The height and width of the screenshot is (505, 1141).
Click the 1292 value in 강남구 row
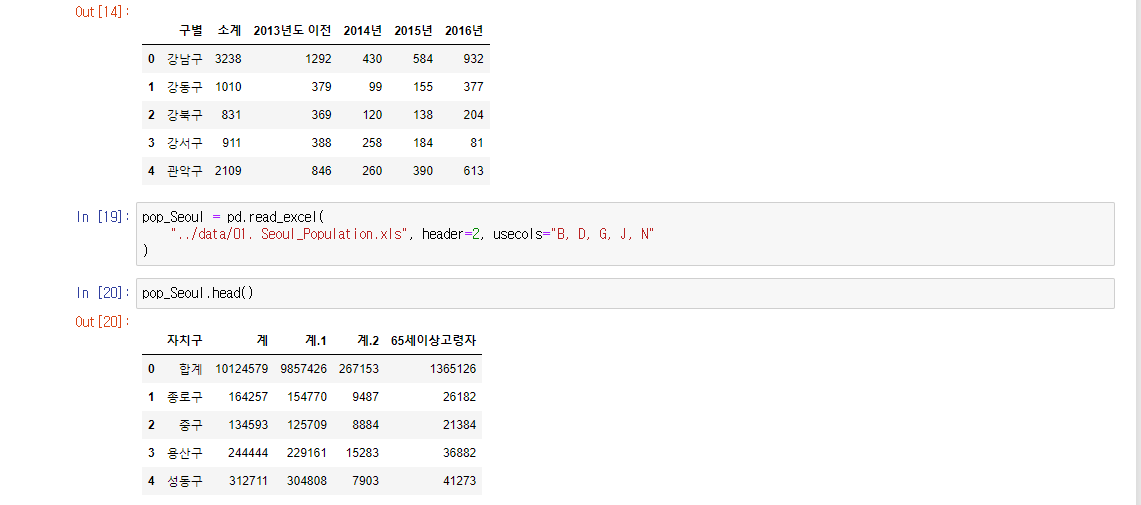tap(319, 59)
